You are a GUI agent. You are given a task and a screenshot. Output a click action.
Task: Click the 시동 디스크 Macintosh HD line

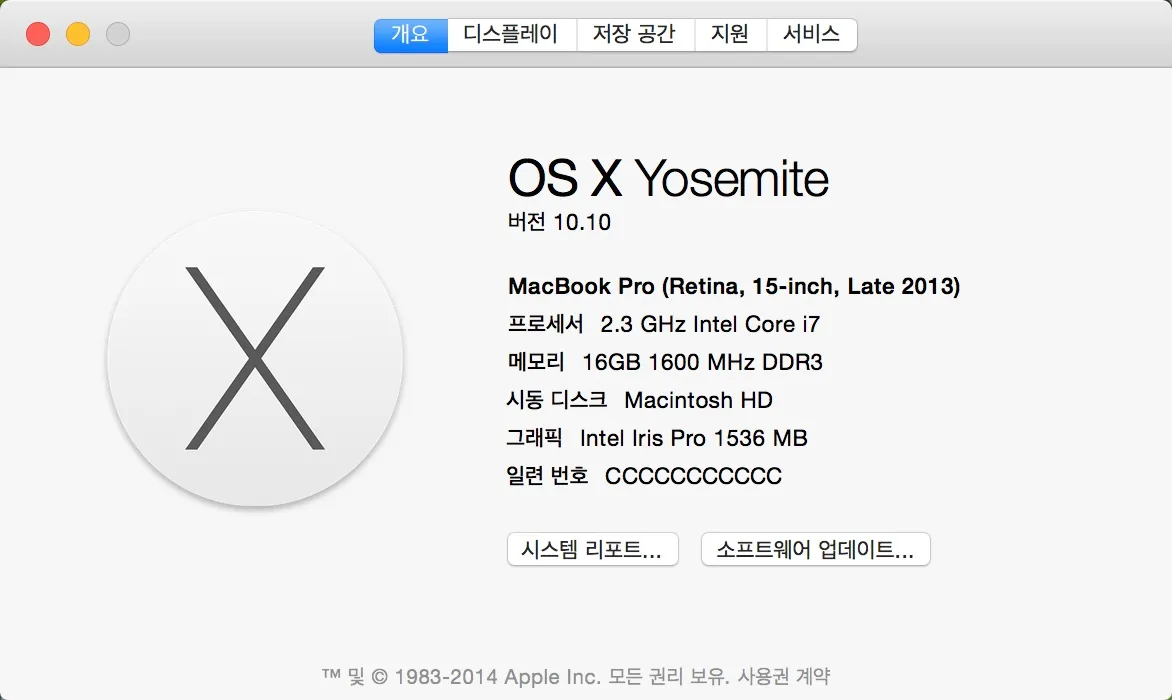click(x=640, y=400)
